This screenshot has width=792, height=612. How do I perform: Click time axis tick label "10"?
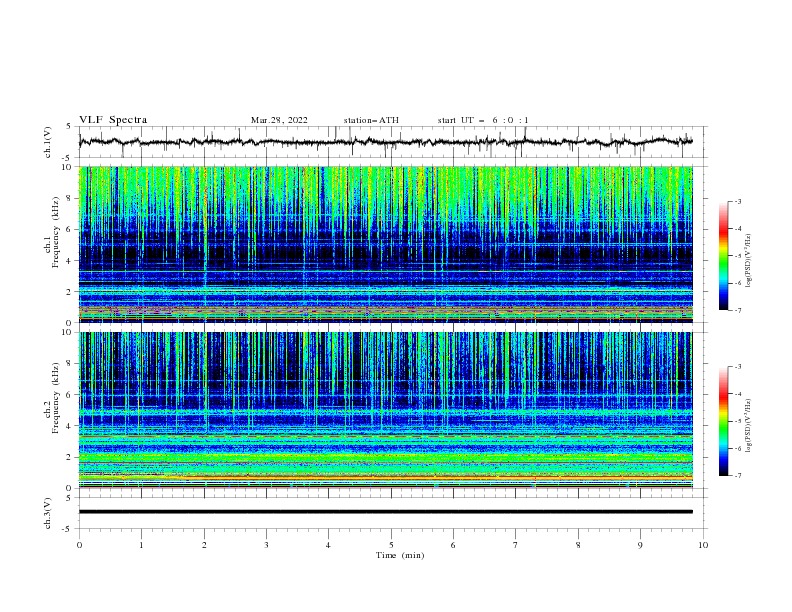tap(703, 545)
